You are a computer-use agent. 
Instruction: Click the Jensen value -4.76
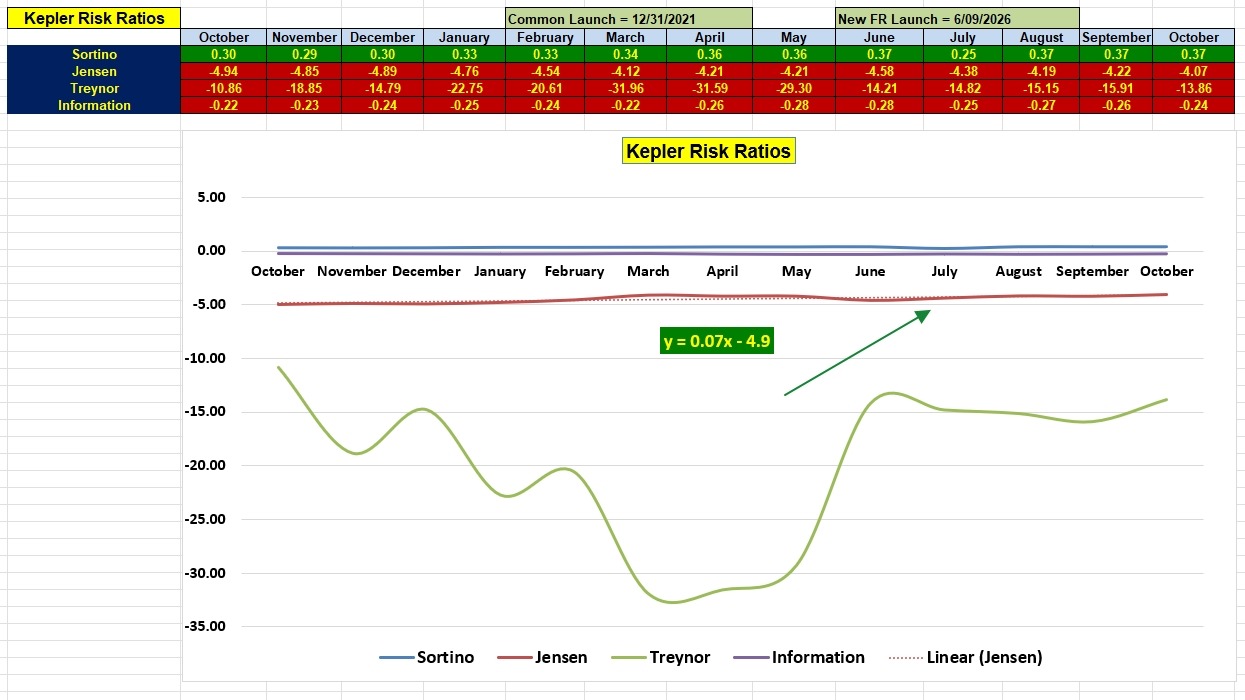[x=464, y=71]
